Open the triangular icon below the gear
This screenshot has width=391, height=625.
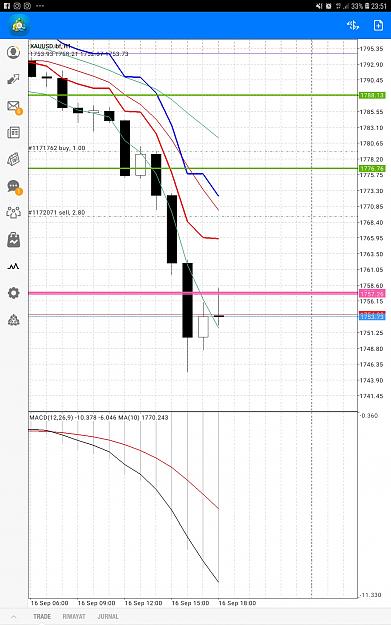click(14, 320)
